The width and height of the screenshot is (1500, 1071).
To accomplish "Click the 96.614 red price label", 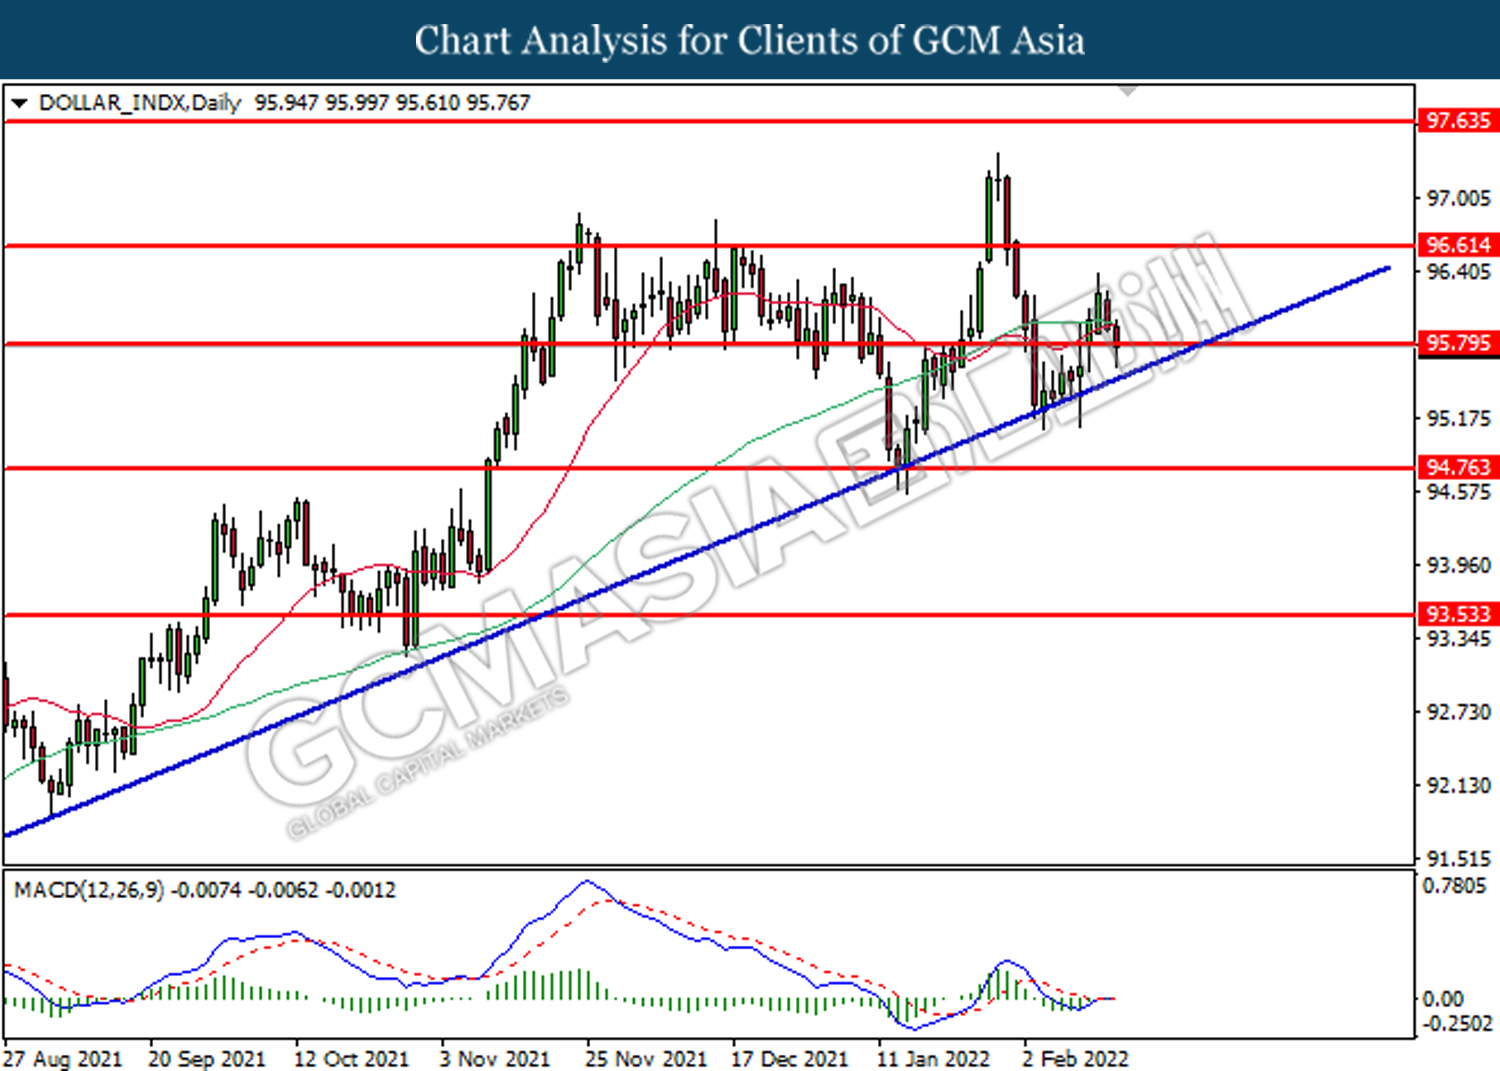I will (1458, 245).
